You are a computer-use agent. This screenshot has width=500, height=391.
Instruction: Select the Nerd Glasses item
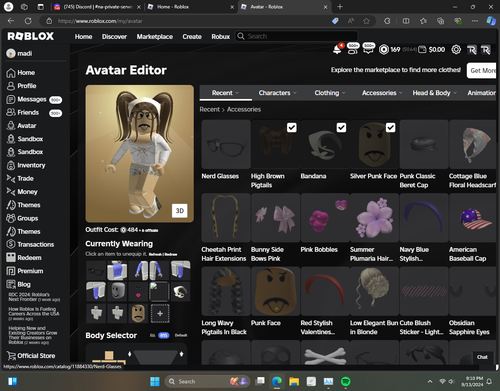coord(226,144)
